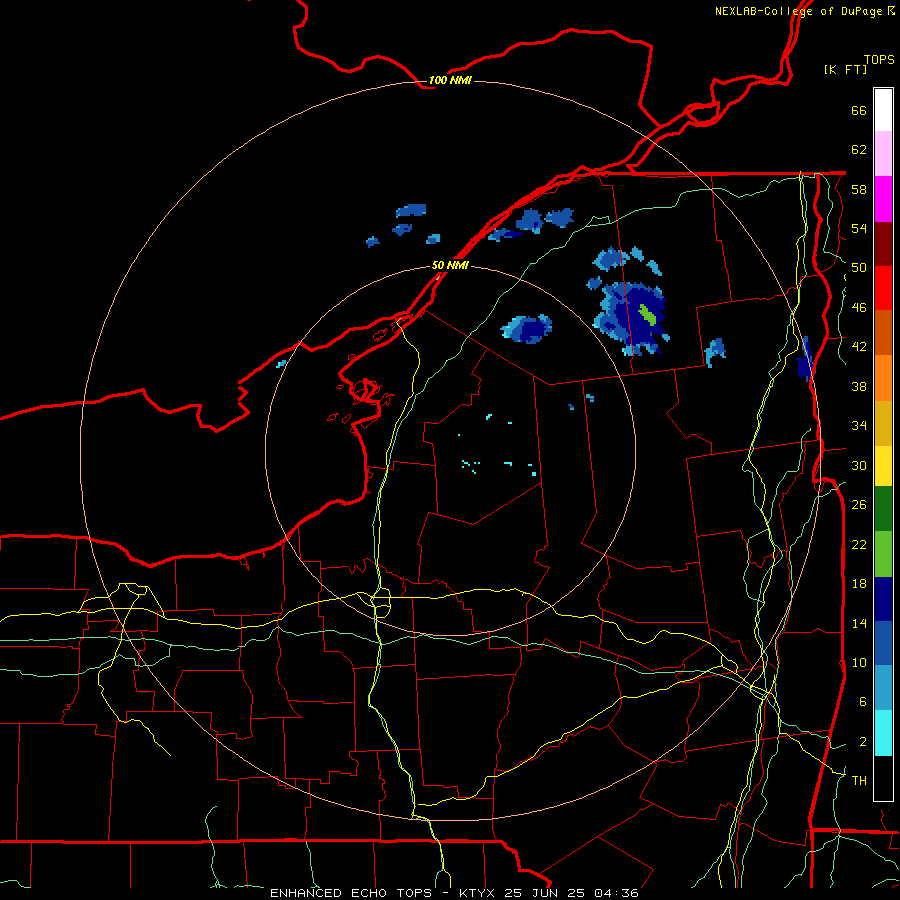Image resolution: width=900 pixels, height=900 pixels.
Task: Click the legend value '46'
Action: tap(859, 308)
